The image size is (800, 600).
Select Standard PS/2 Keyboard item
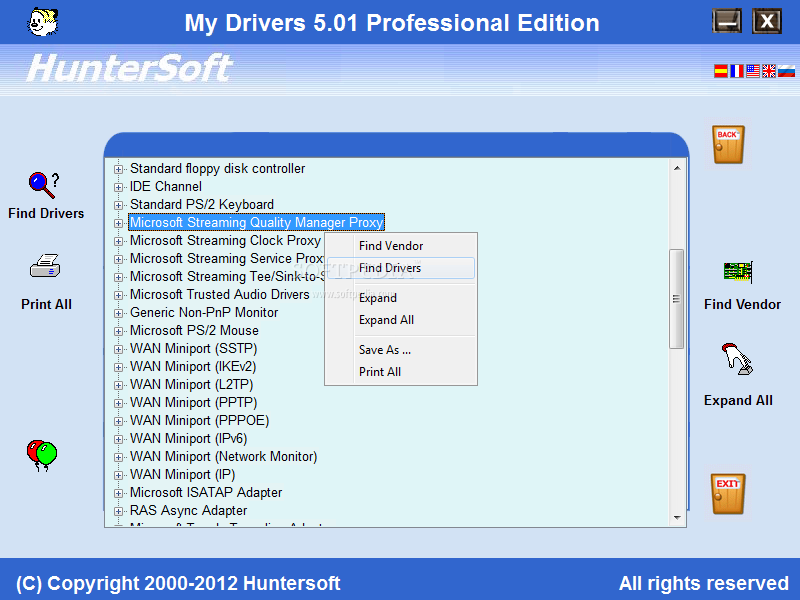click(x=202, y=205)
